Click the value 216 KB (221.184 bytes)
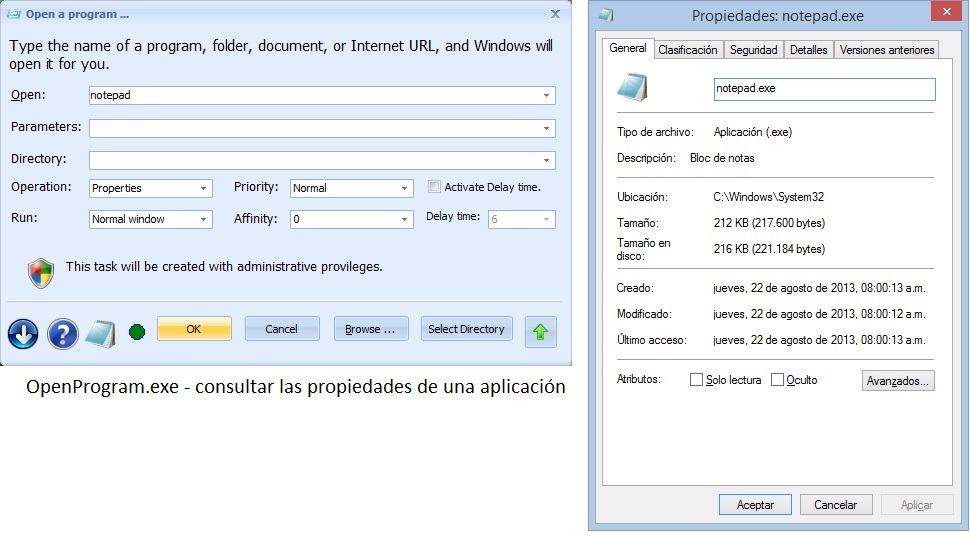Screen dimensions: 970x537 click(x=769, y=249)
